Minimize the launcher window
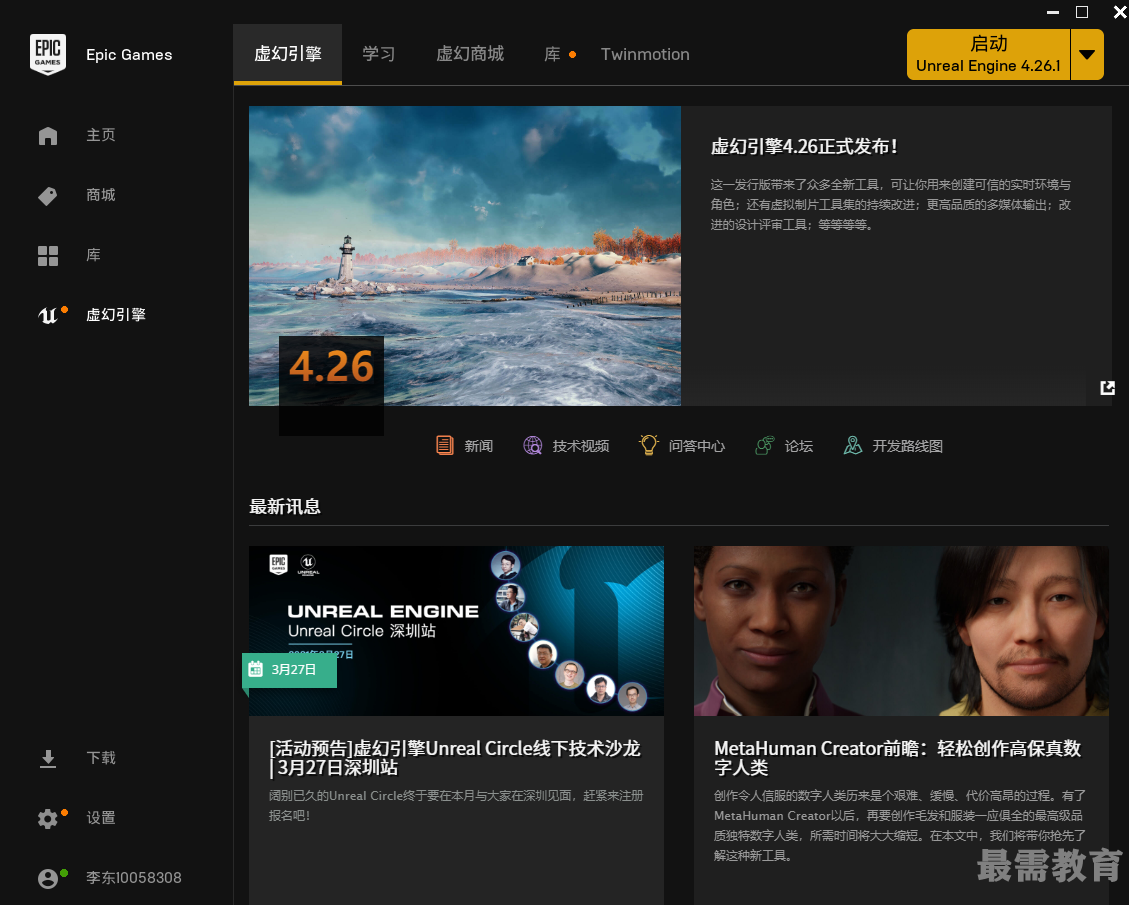This screenshot has height=905, width=1129. click(1053, 12)
